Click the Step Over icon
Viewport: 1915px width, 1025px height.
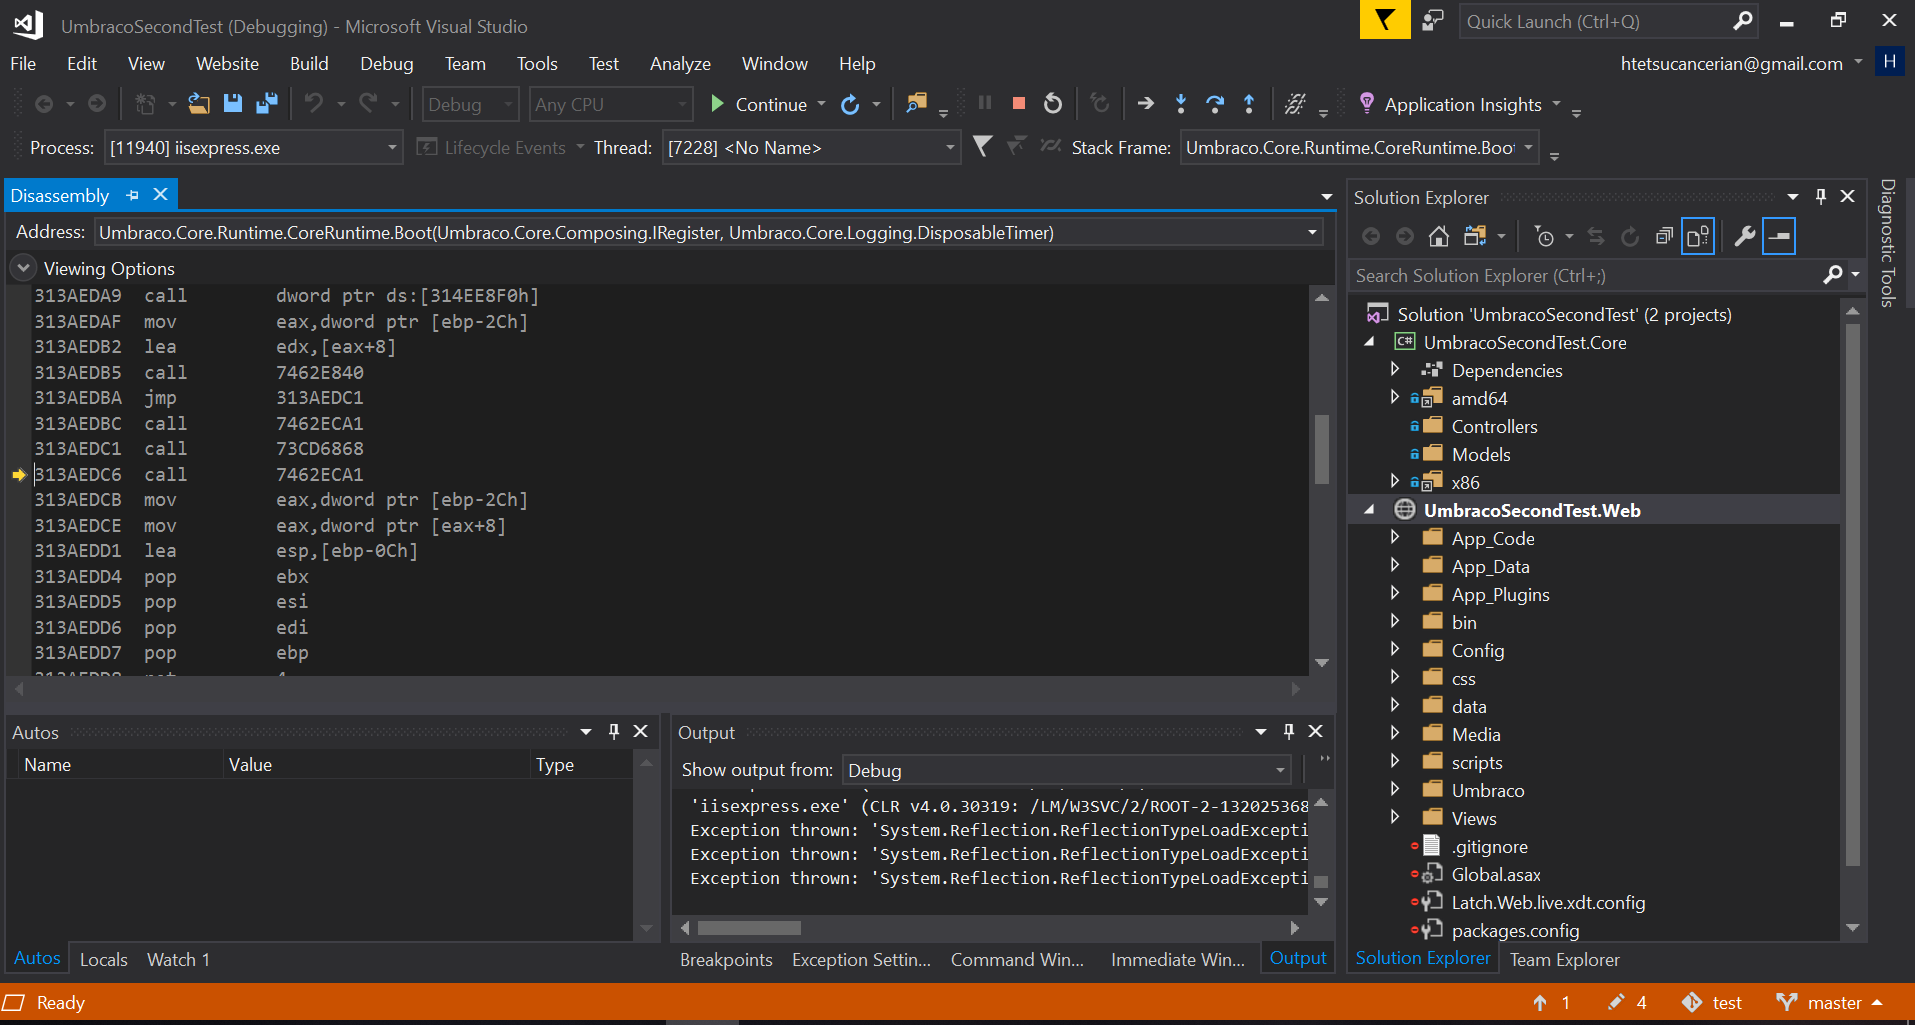click(x=1215, y=104)
